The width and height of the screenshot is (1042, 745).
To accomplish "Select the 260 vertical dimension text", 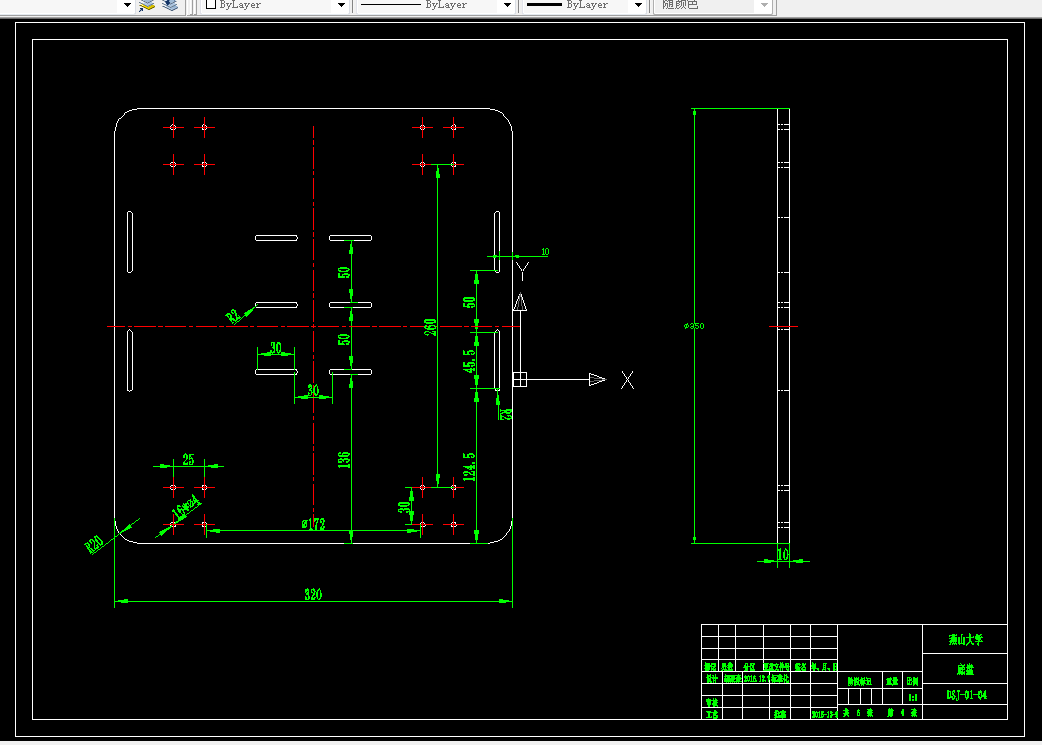I will click(x=430, y=327).
